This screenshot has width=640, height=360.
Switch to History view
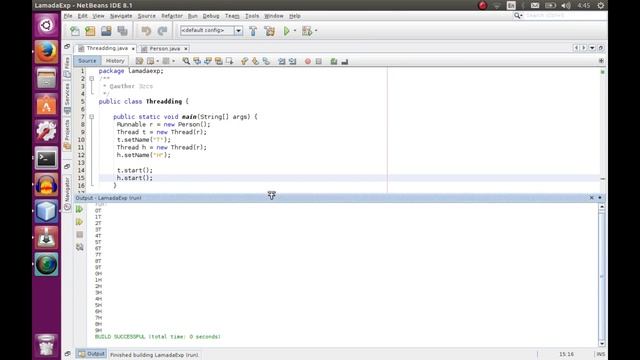coord(115,61)
